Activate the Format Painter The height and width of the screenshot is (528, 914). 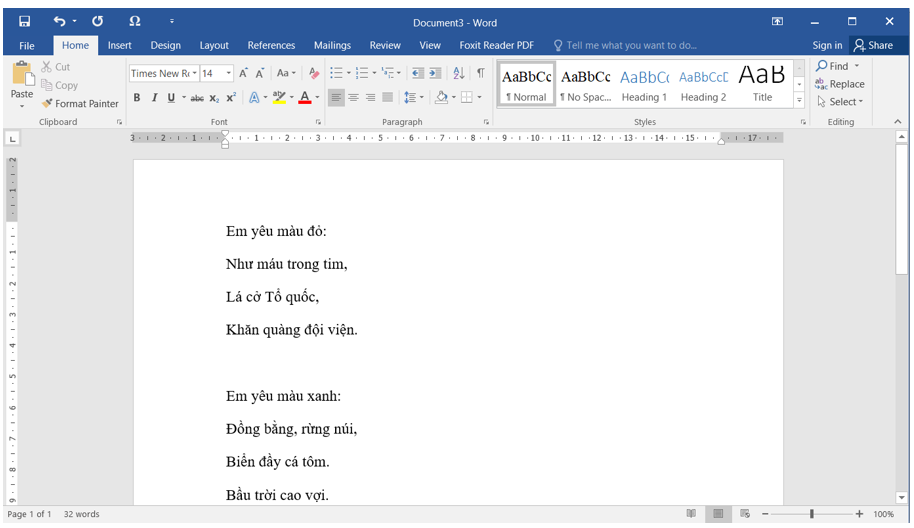[80, 104]
